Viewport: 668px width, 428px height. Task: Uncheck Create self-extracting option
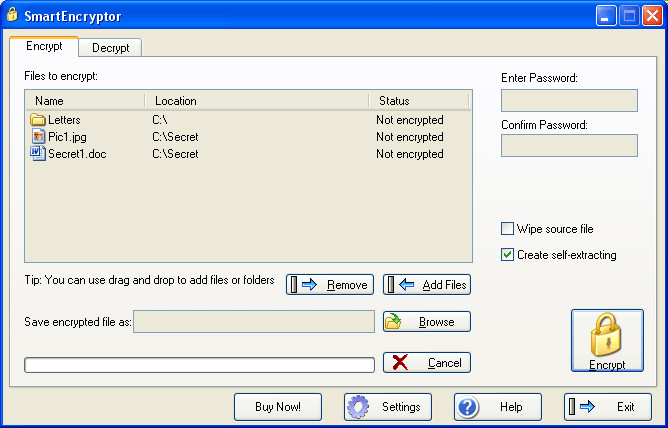click(x=507, y=255)
